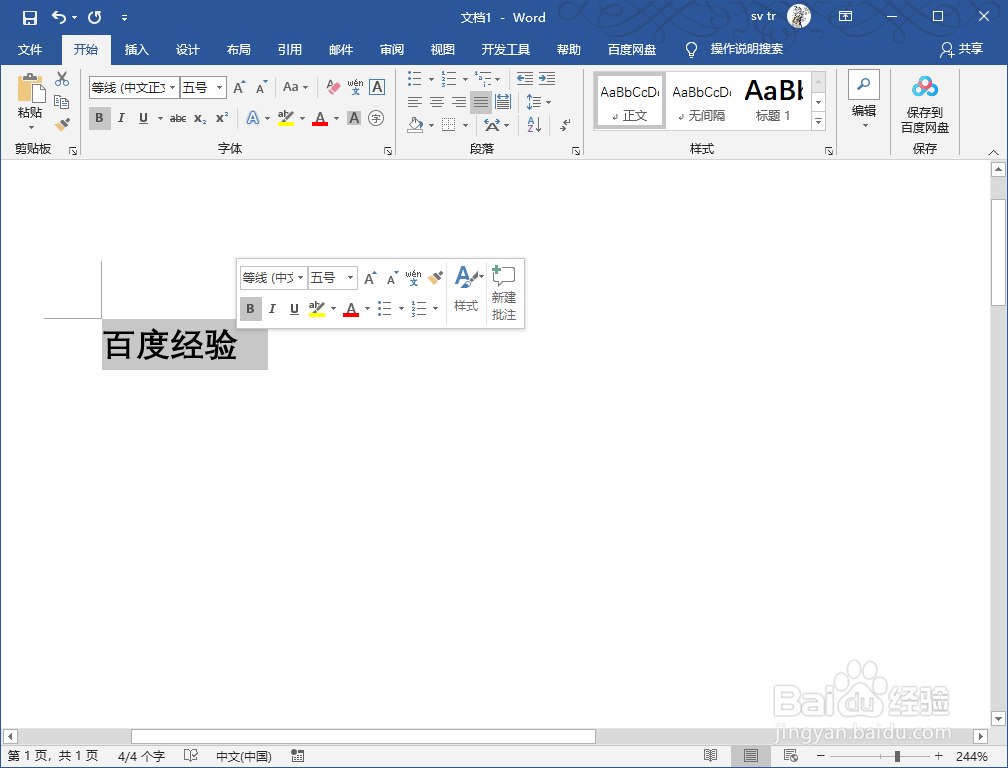1008x768 pixels.
Task: Open the 文件 File tab
Action: click(x=30, y=49)
